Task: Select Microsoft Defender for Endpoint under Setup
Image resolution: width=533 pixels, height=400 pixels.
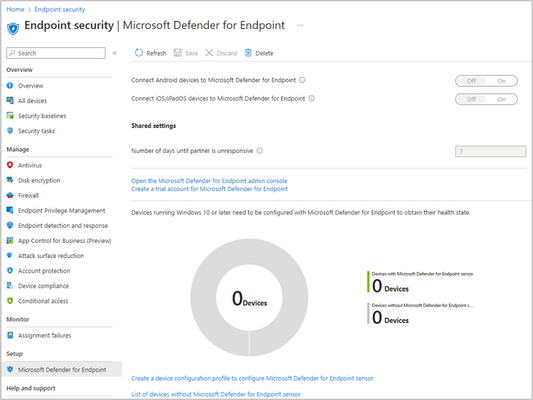Action: click(x=62, y=369)
